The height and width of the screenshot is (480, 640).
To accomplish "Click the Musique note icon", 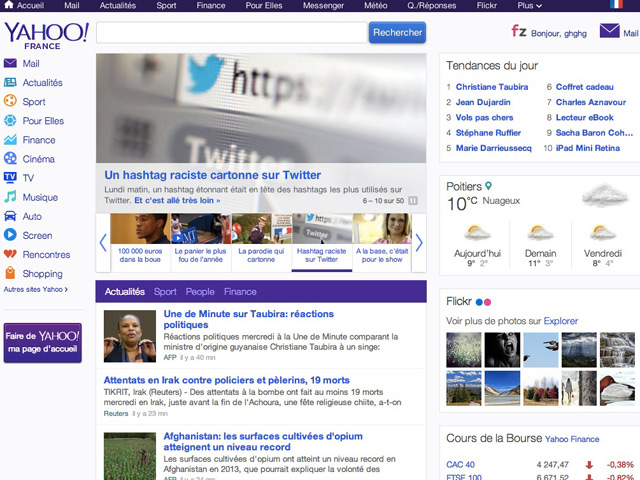I will point(10,197).
